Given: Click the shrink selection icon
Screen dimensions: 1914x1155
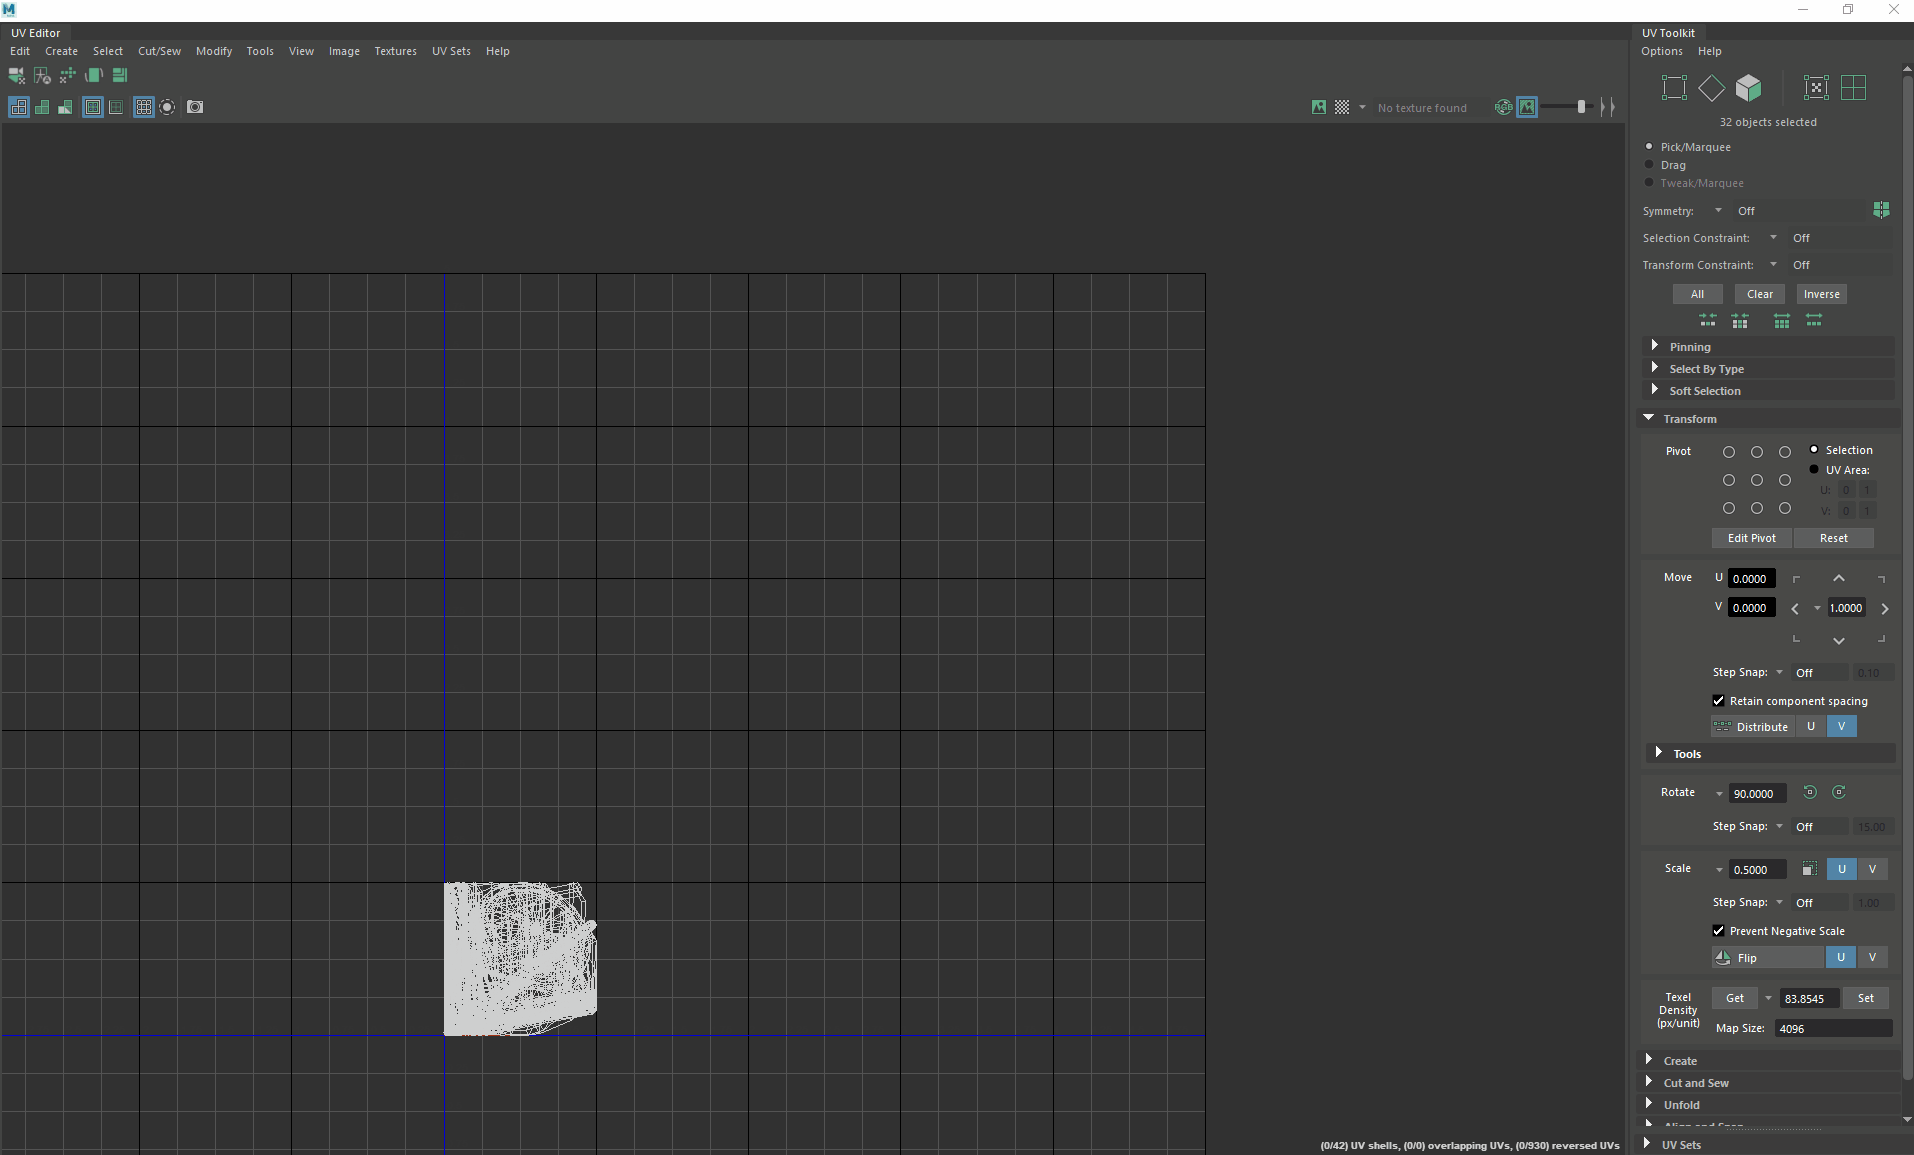Looking at the screenshot, I should click(x=1740, y=321).
